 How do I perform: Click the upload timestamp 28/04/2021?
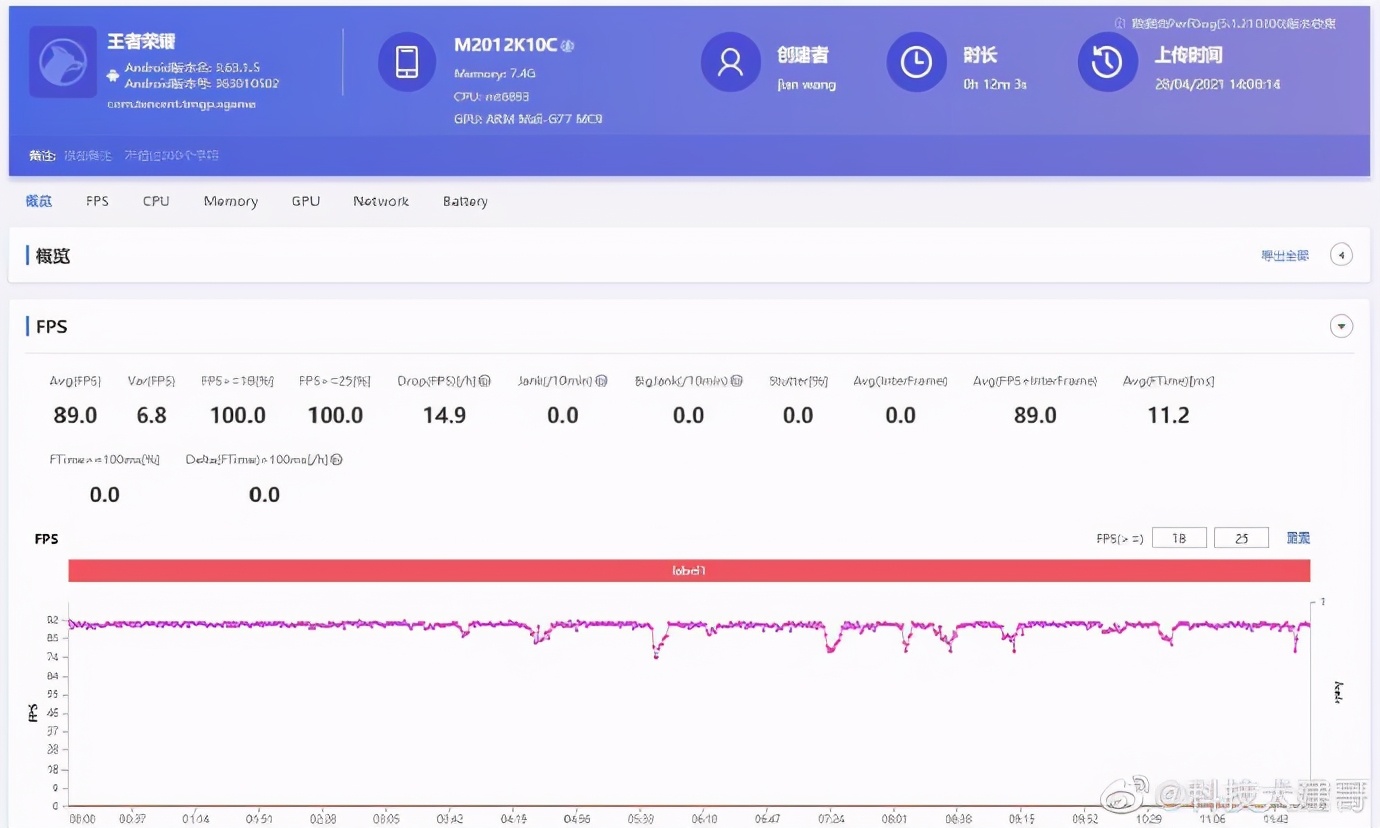click(x=1218, y=84)
